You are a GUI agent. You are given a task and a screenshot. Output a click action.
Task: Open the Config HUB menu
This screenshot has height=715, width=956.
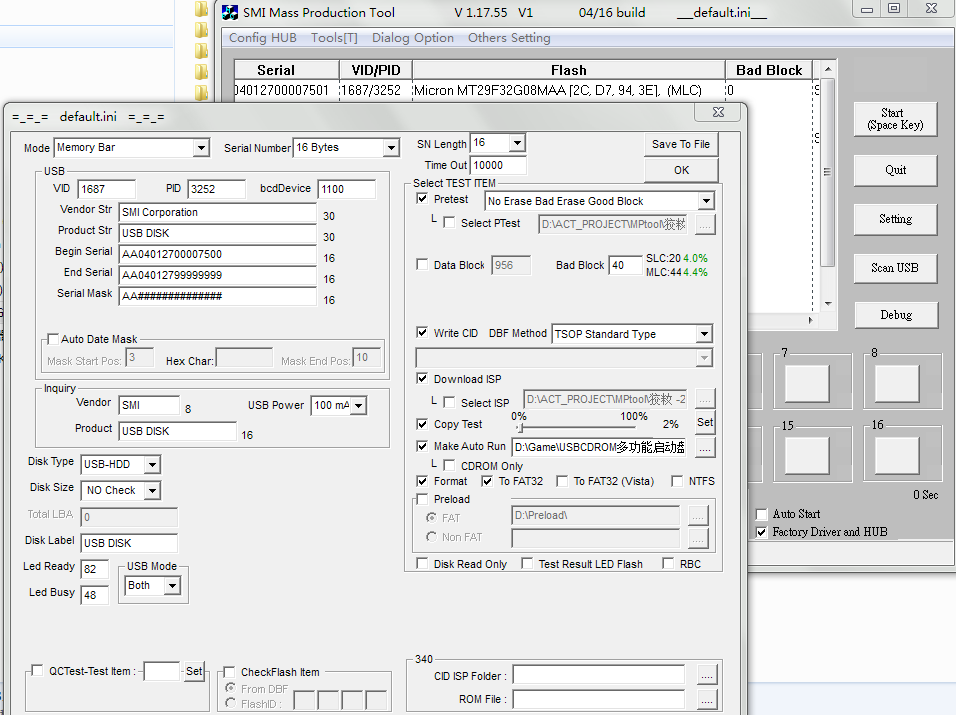(262, 38)
